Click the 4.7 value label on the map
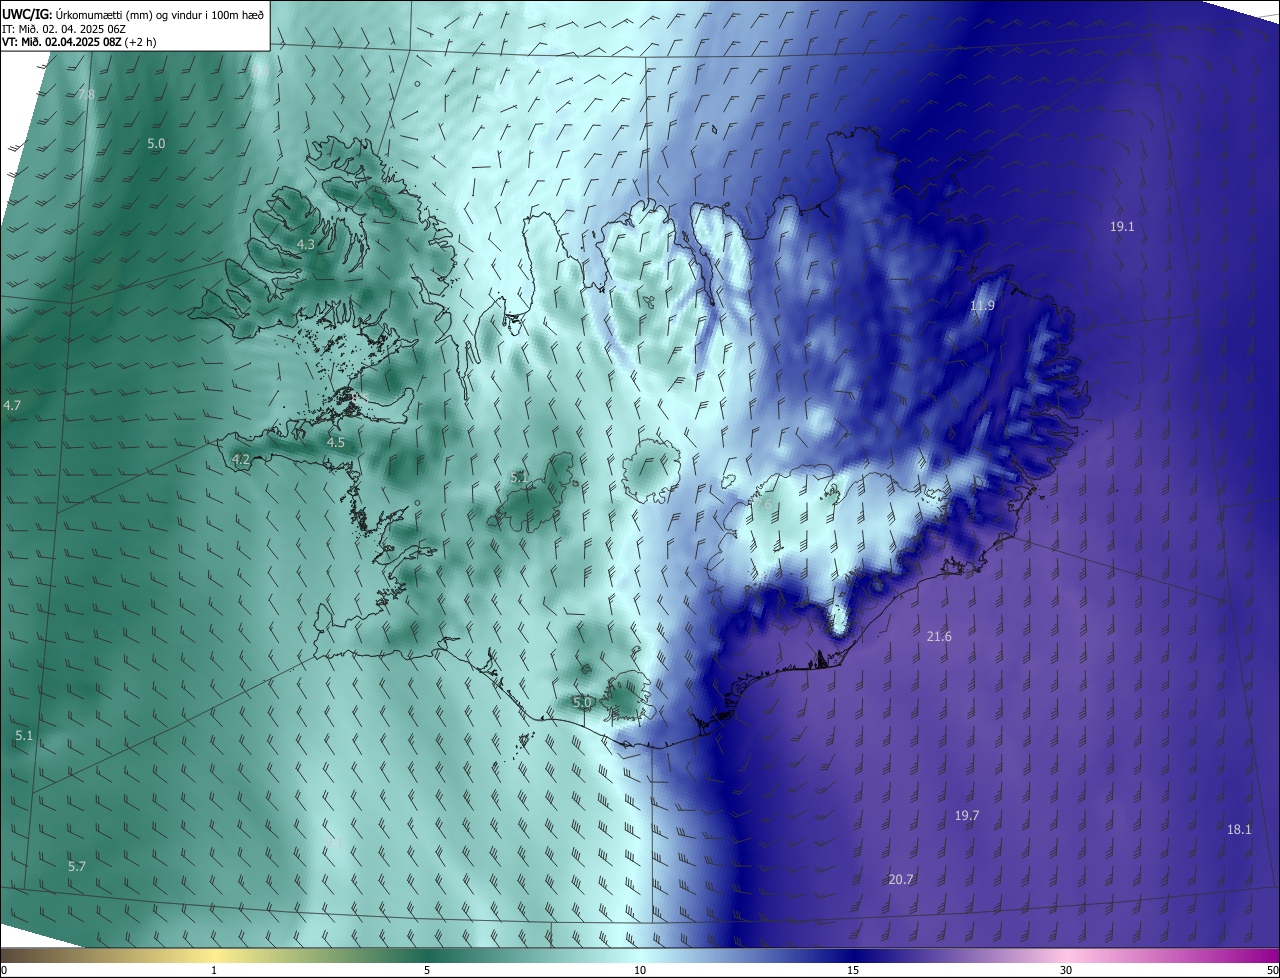The height and width of the screenshot is (978, 1280). 12,406
